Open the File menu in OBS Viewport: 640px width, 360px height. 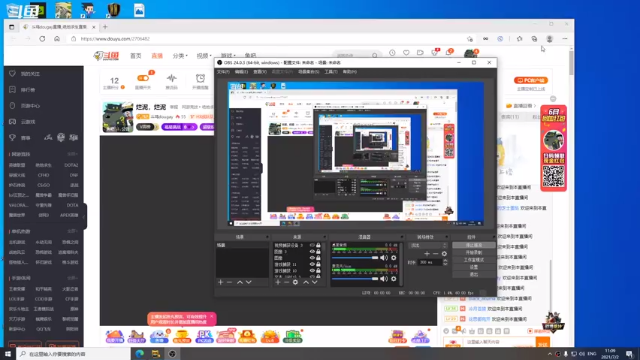[223, 72]
